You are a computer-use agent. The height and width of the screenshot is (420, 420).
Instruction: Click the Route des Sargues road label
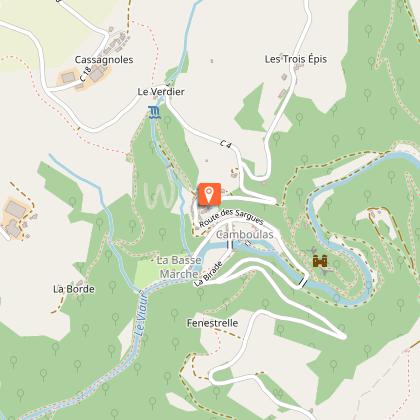(x=231, y=217)
